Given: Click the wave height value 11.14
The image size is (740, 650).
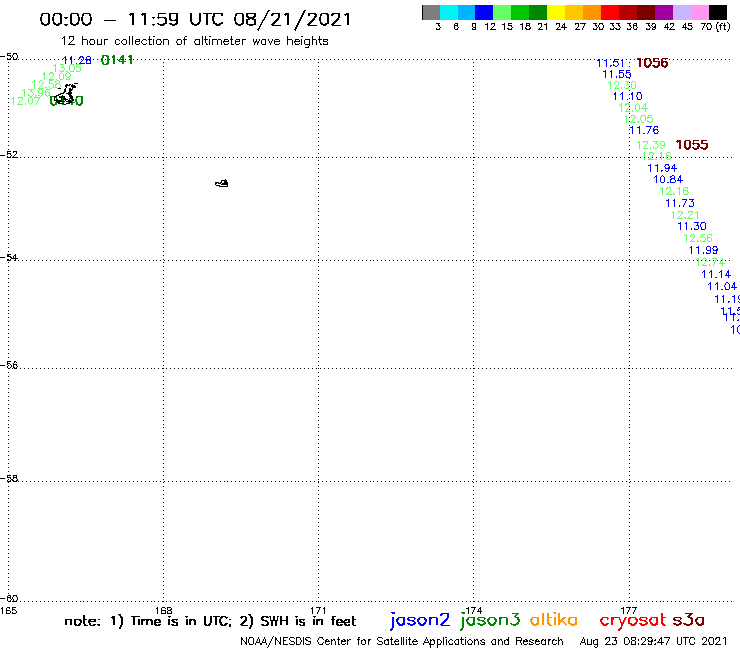Looking at the screenshot, I should pyautogui.click(x=716, y=274).
